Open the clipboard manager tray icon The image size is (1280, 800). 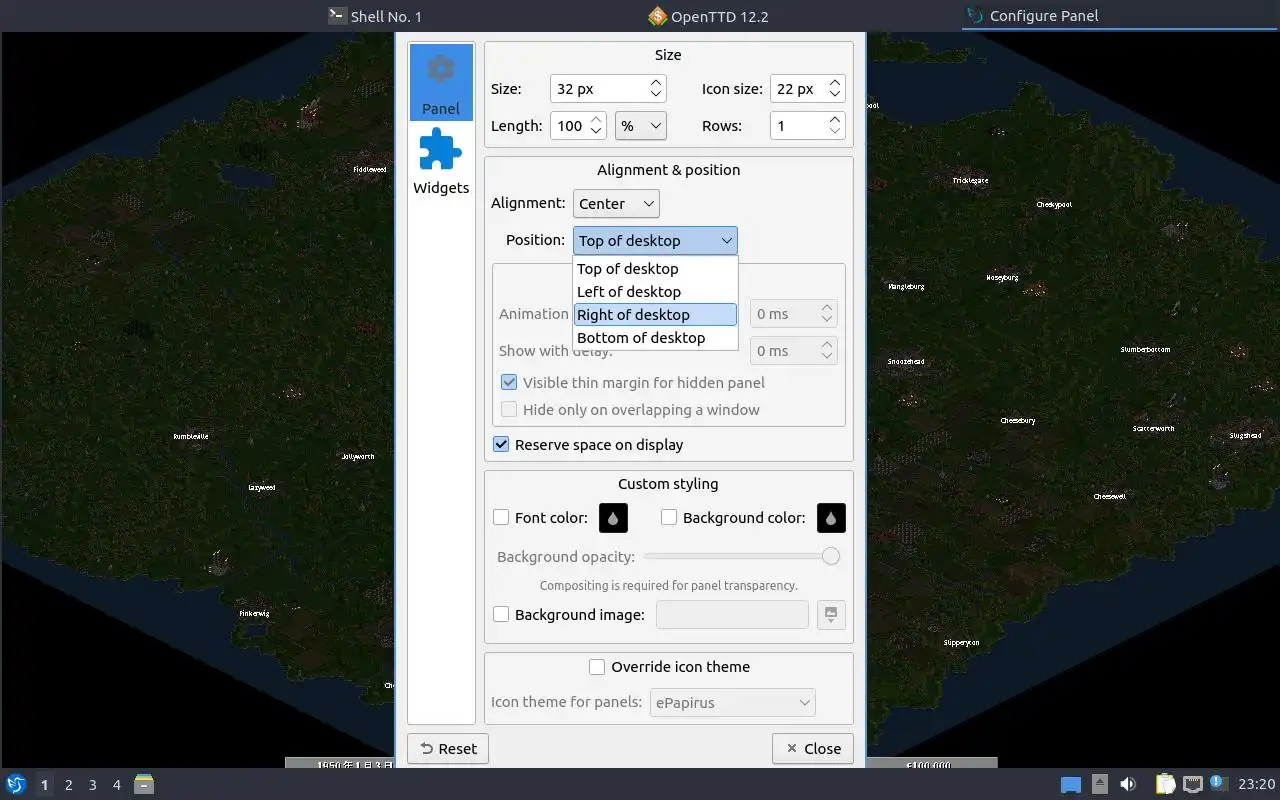tap(1165, 784)
